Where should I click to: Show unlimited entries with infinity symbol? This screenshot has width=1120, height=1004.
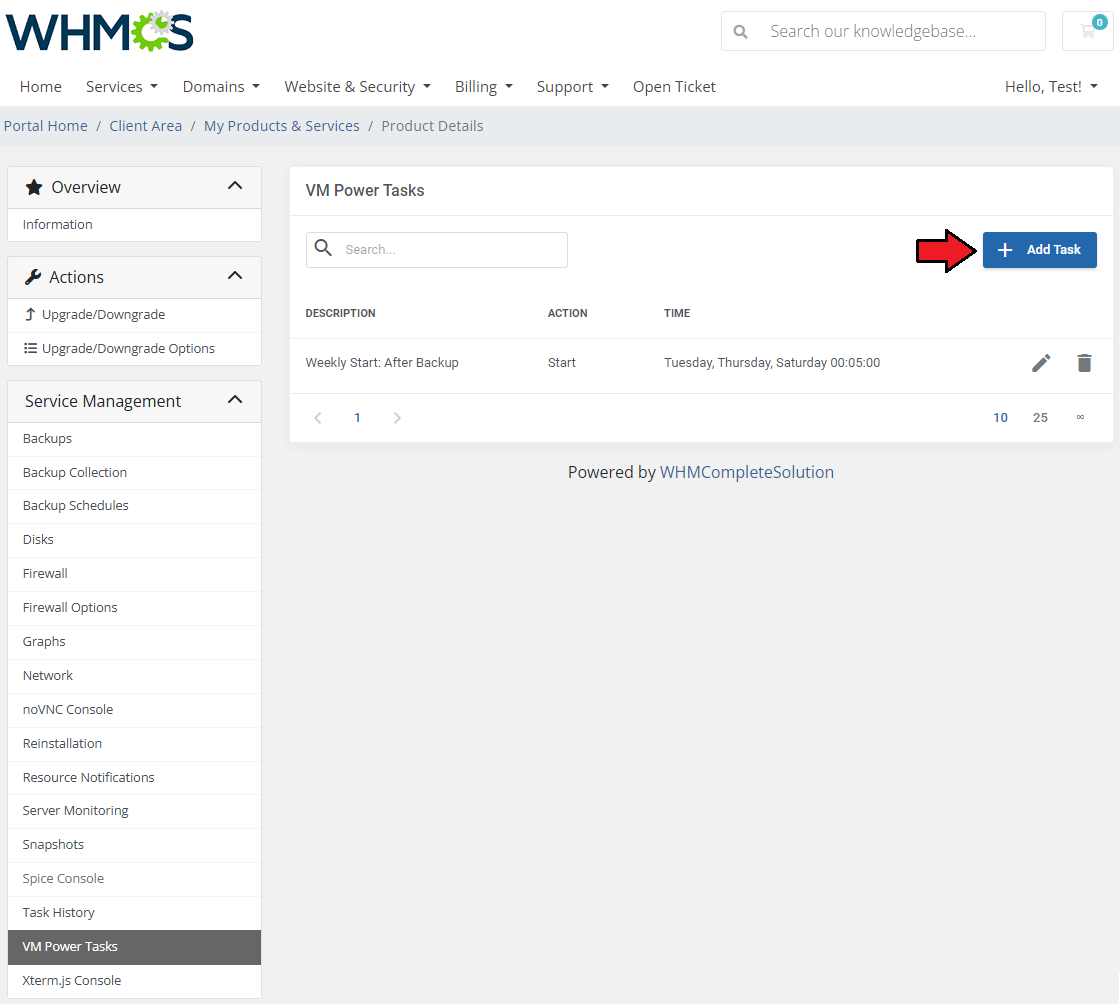[x=1080, y=417]
